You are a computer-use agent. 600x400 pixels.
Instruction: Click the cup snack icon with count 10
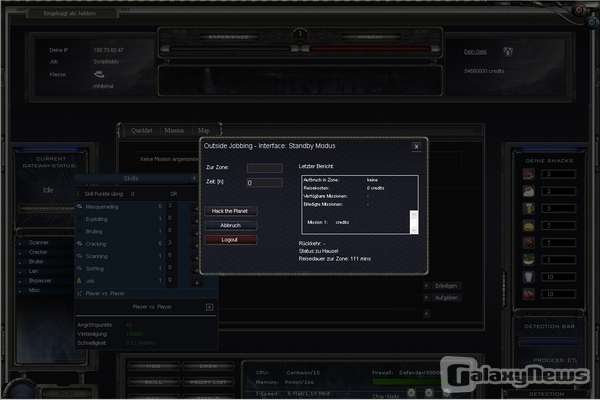529,277
